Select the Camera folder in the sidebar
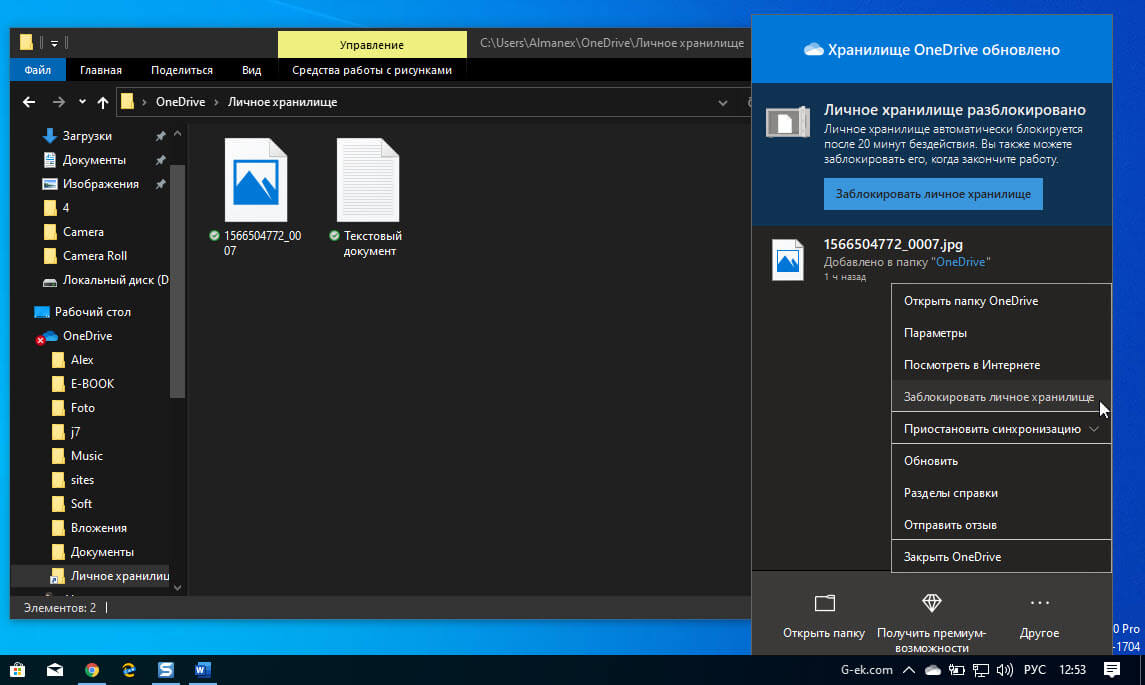The image size is (1145, 685). (x=83, y=232)
